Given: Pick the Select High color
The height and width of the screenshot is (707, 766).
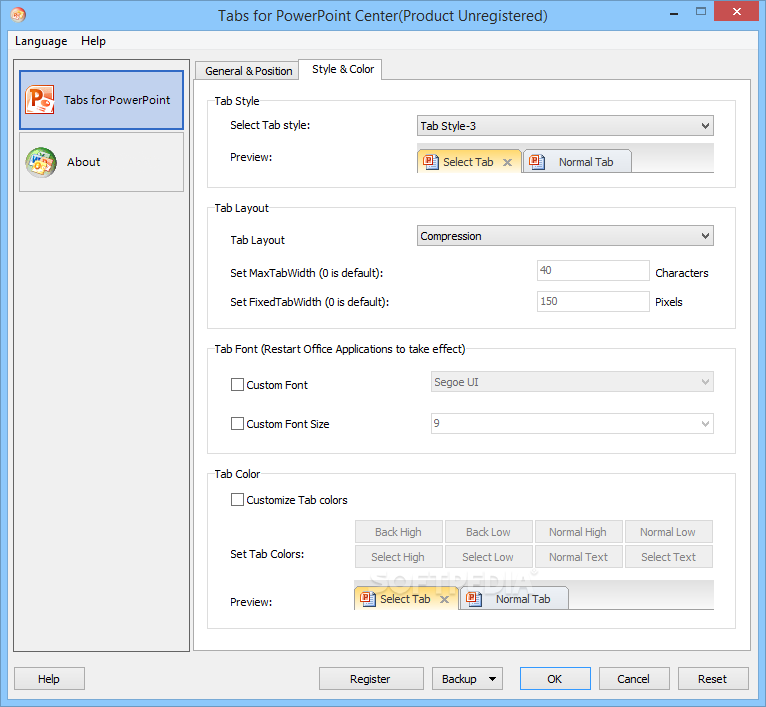Looking at the screenshot, I should (399, 557).
